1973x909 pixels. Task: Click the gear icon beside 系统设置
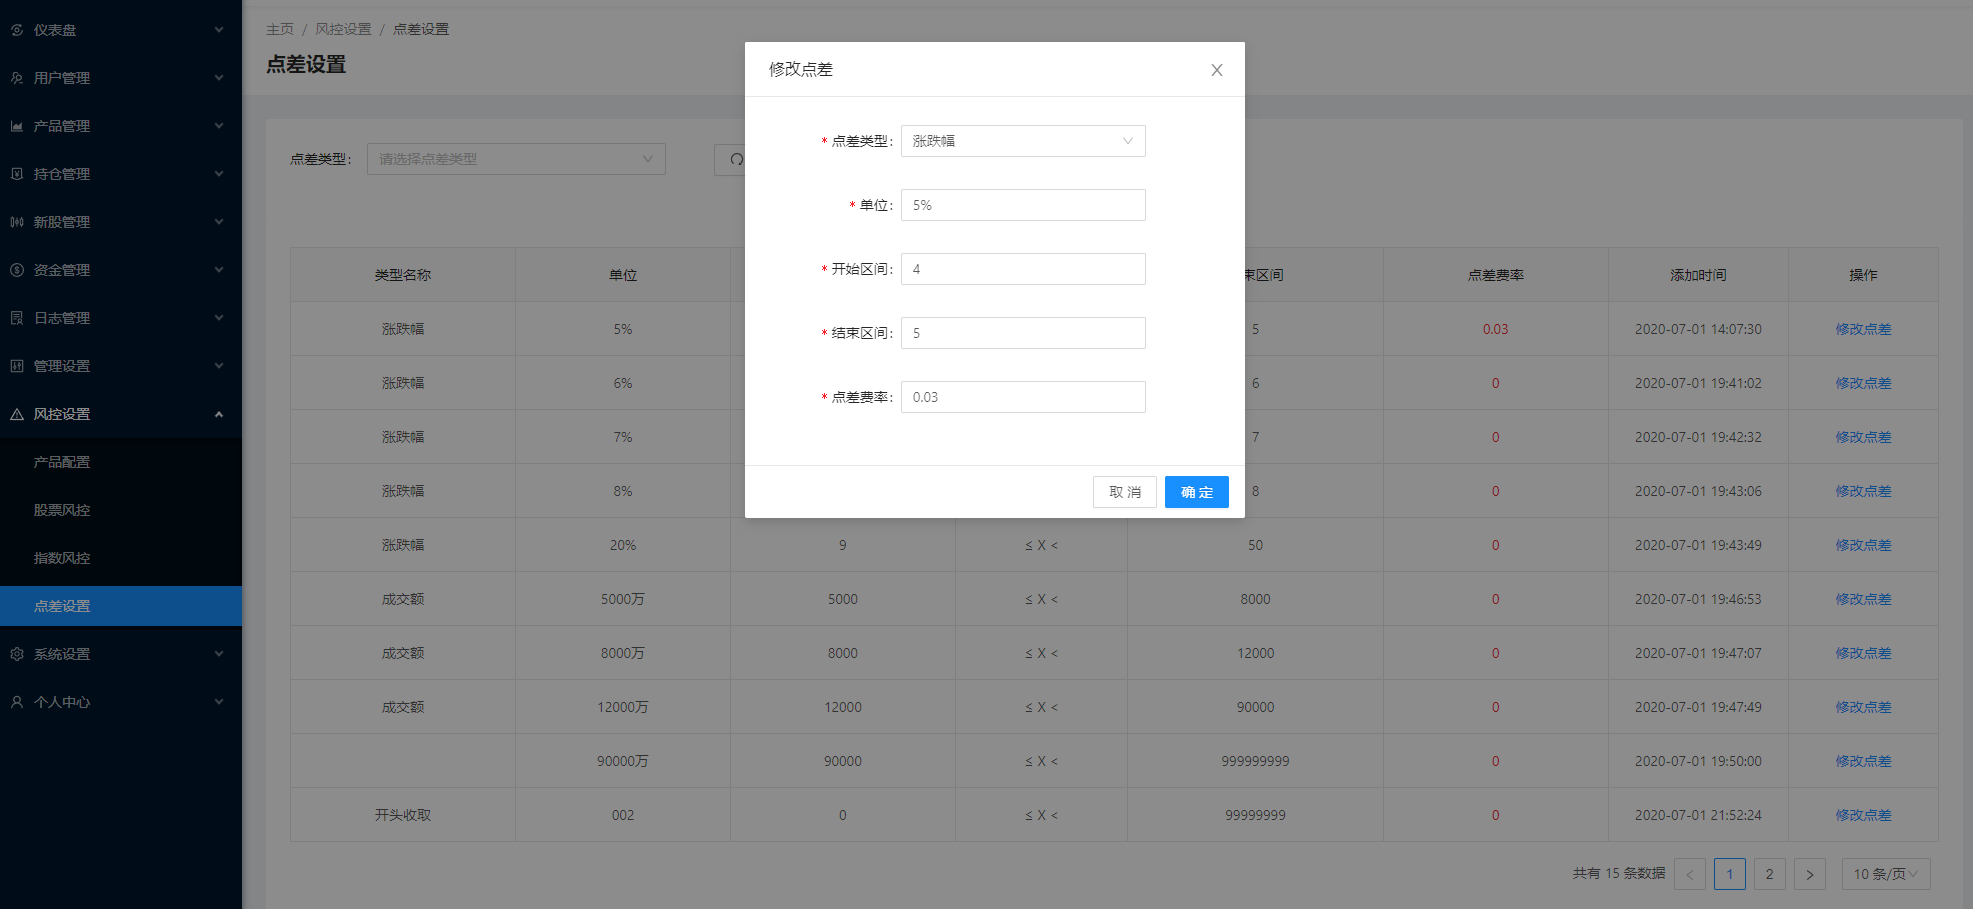tap(17, 654)
